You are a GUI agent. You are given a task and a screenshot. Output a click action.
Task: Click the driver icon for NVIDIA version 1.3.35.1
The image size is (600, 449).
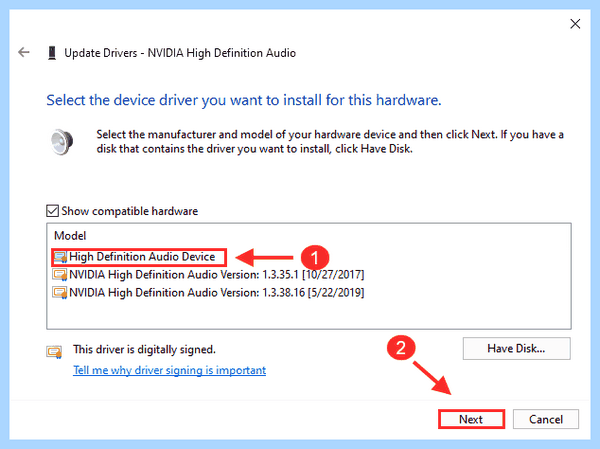[x=60, y=275]
